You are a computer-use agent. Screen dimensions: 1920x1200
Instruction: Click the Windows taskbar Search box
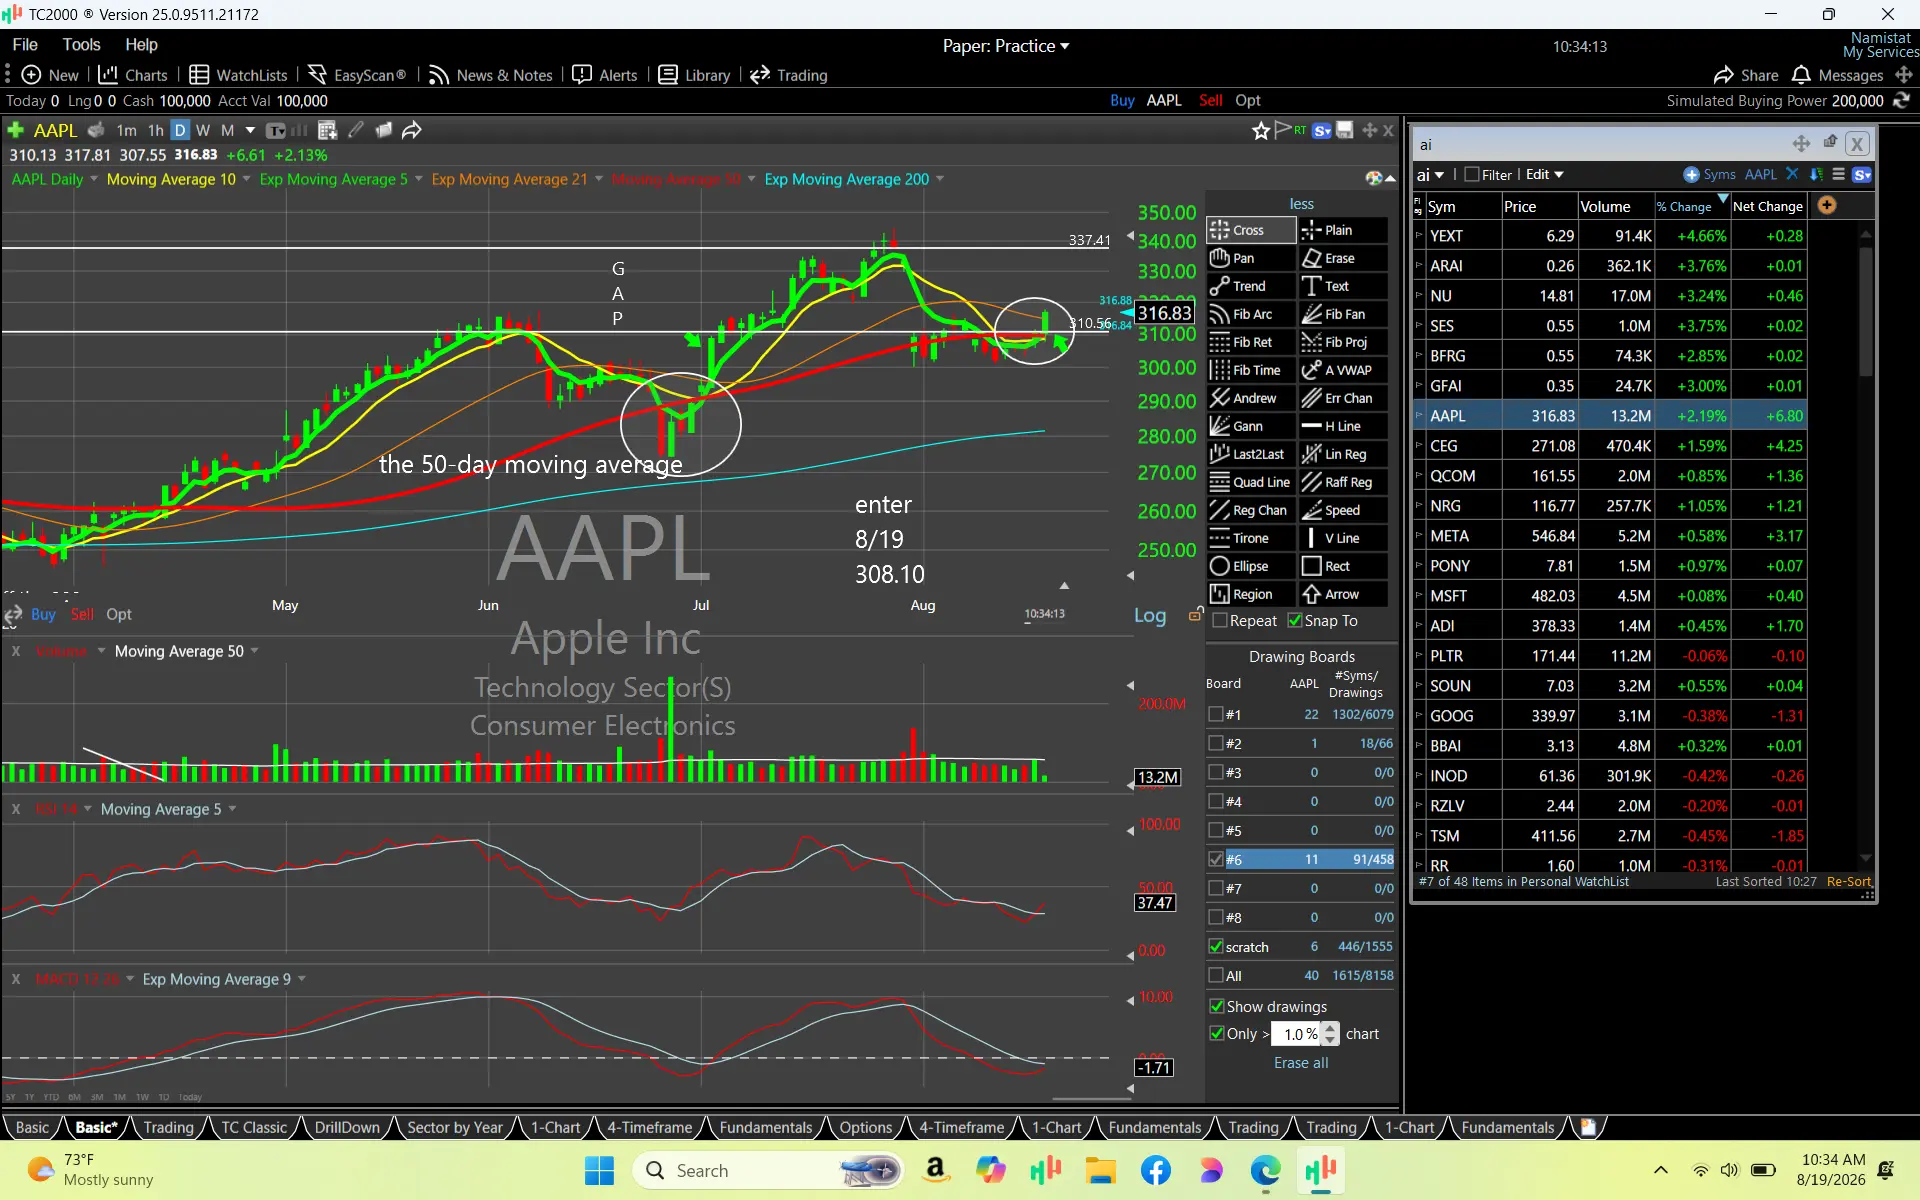click(768, 1170)
